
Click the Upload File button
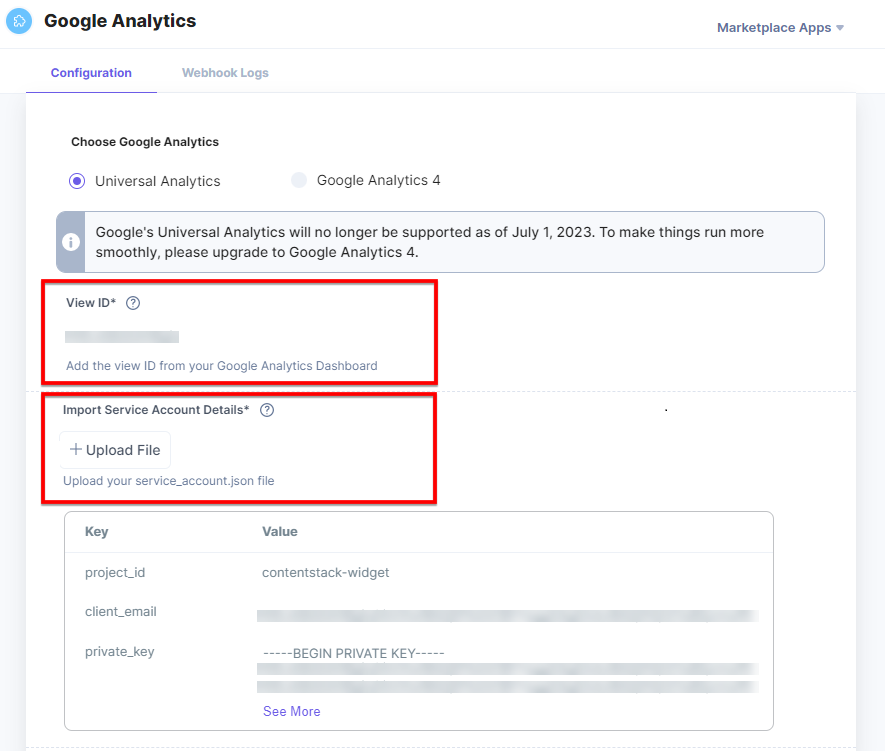coord(115,449)
